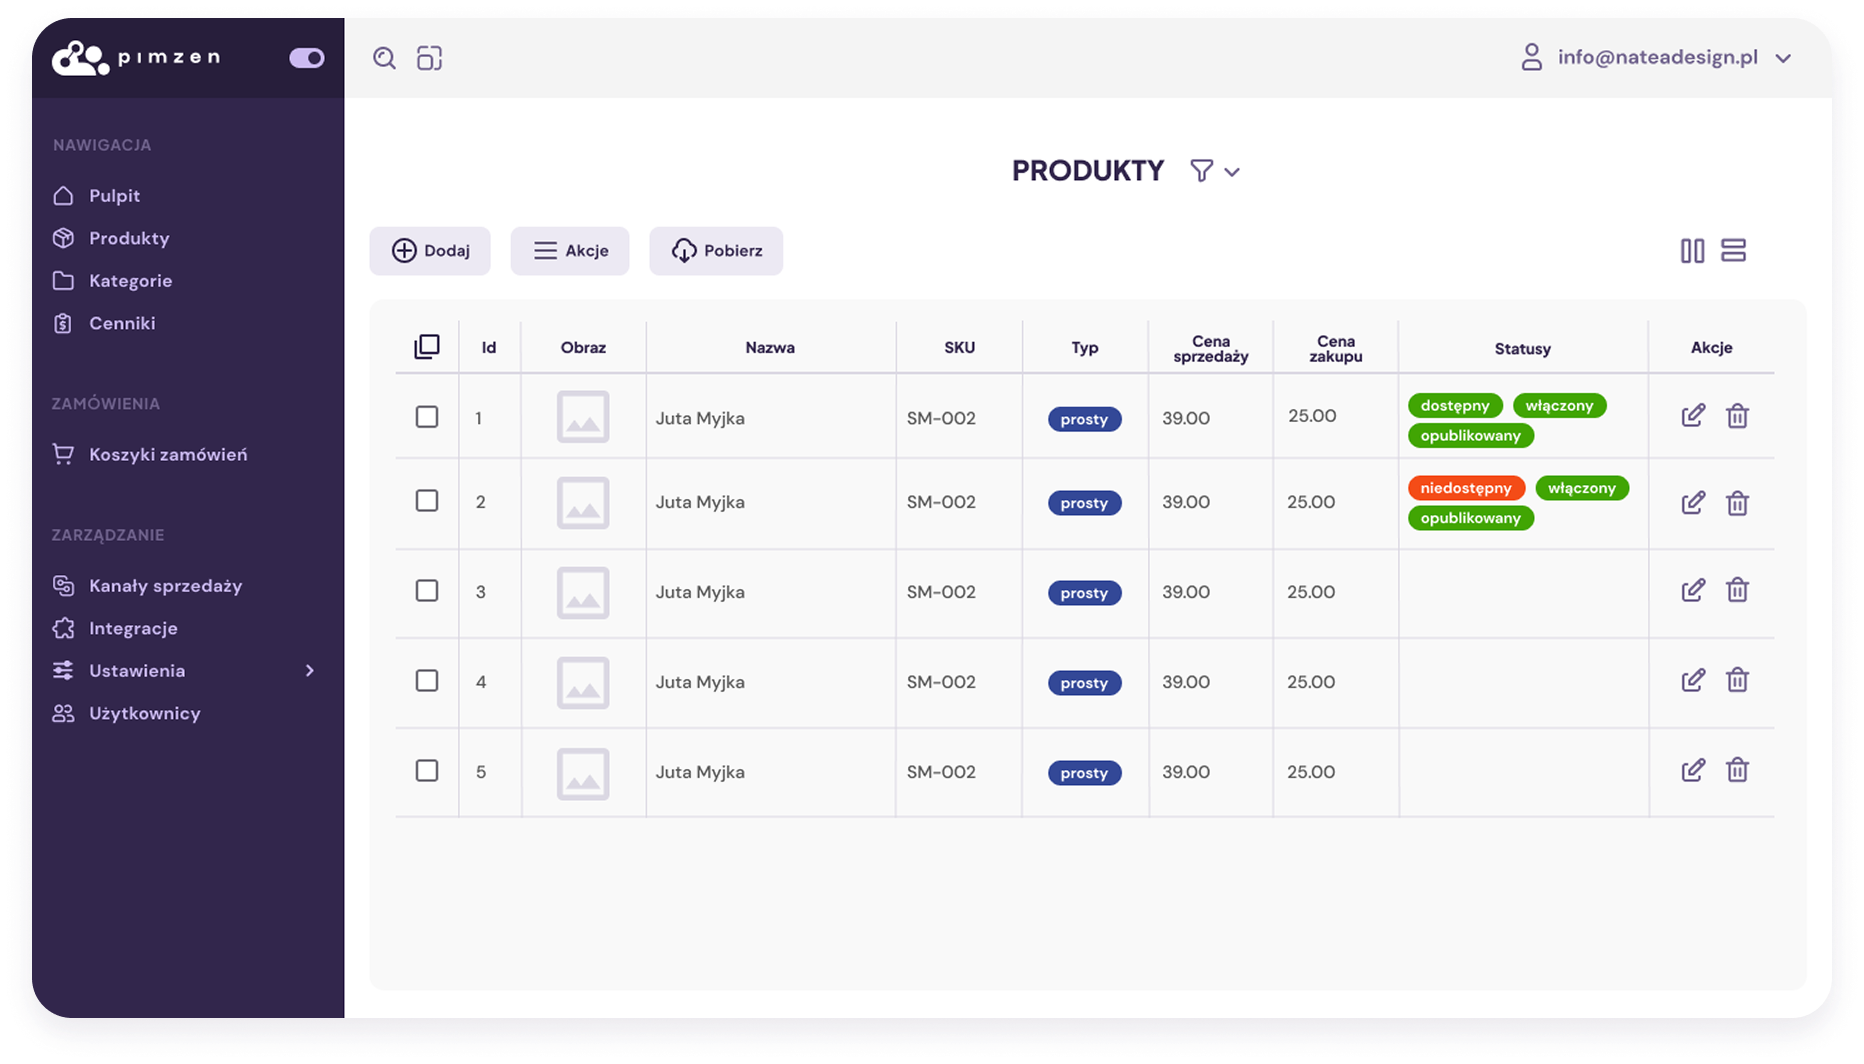The width and height of the screenshot is (1864, 1064).
Task: Click the search magnifier icon in top bar
Action: [384, 58]
